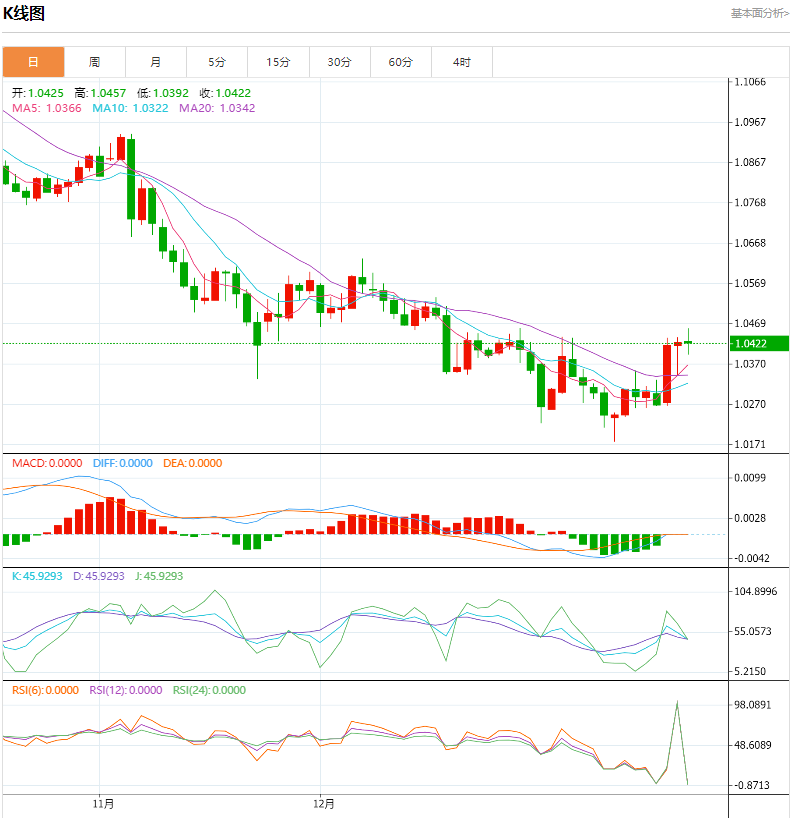Click the DEA: 0.0000 label
Viewport: 790px width, 818px height.
[x=193, y=463]
